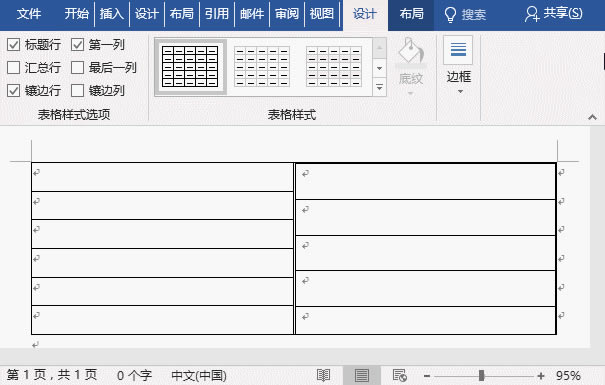Open the 底纹 dropdown arrow
The width and height of the screenshot is (605, 385).
click(x=411, y=93)
